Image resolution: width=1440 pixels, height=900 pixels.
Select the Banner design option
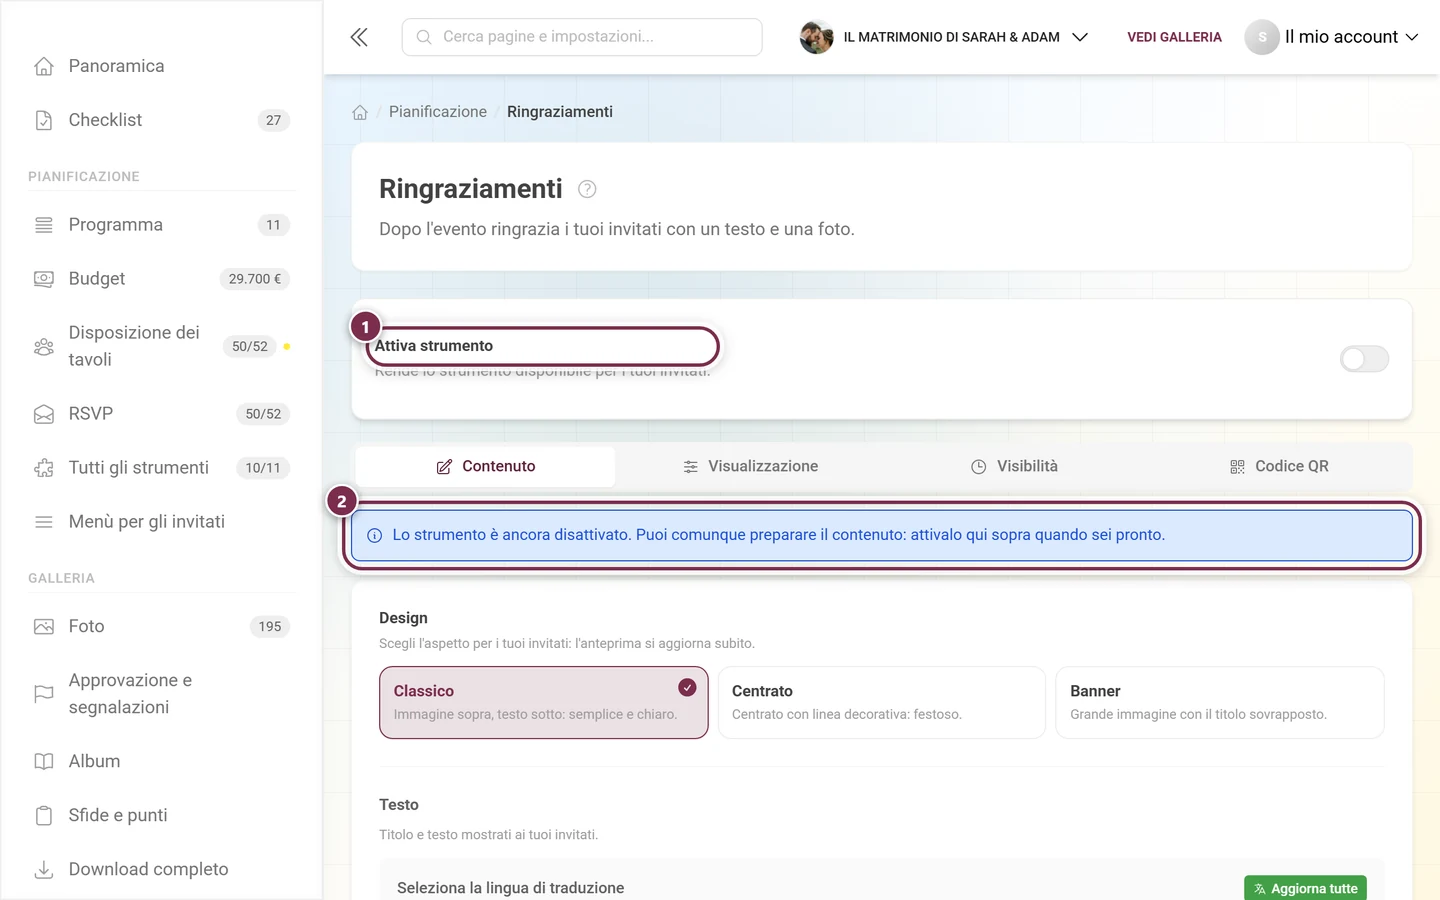(x=1220, y=703)
